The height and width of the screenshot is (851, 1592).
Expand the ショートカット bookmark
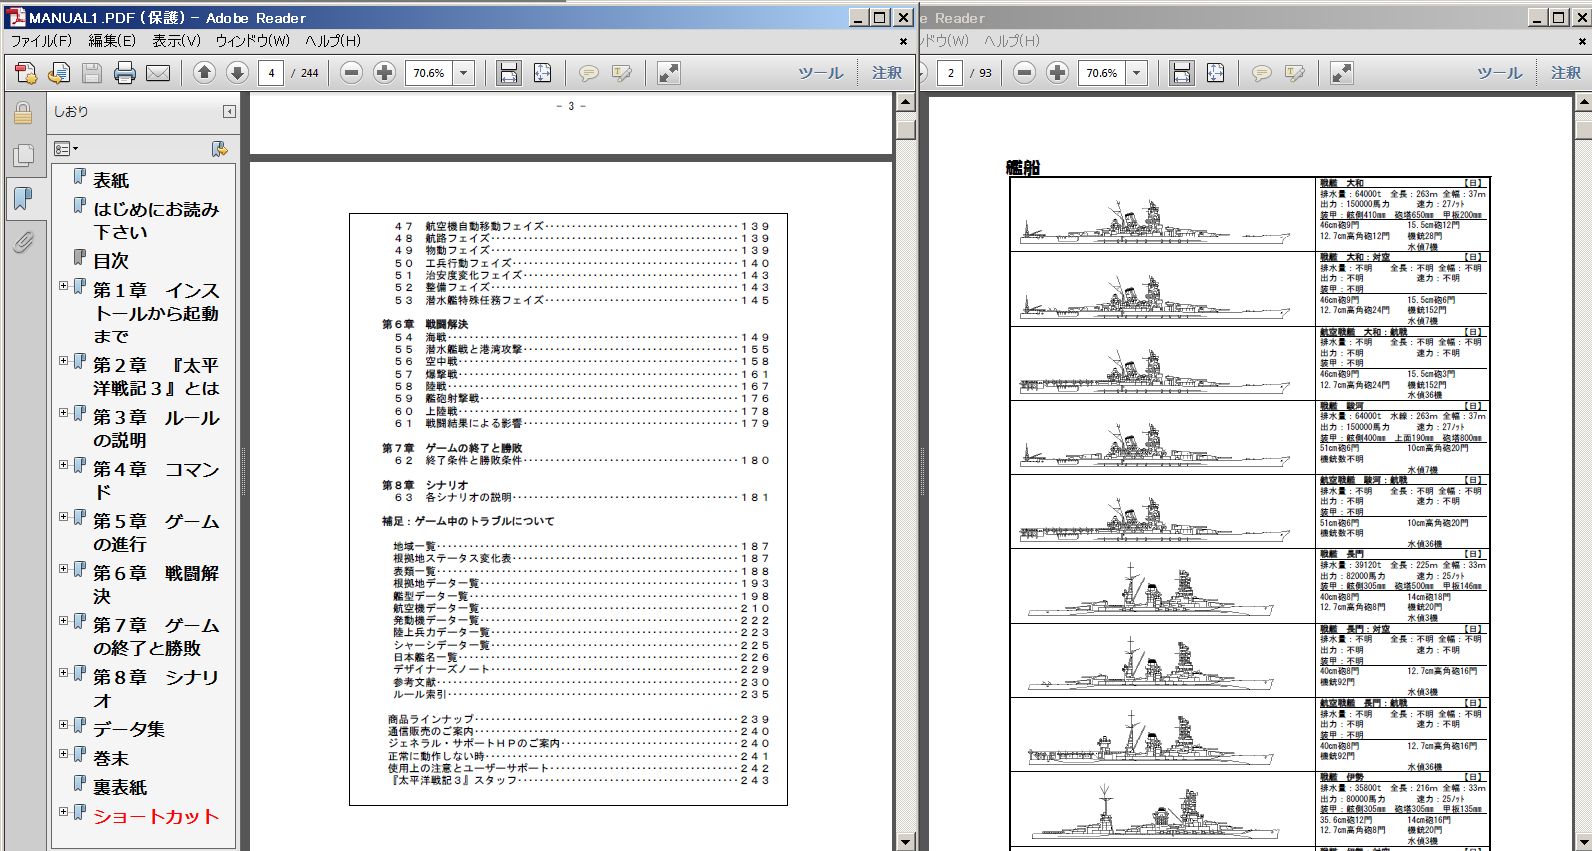point(64,812)
